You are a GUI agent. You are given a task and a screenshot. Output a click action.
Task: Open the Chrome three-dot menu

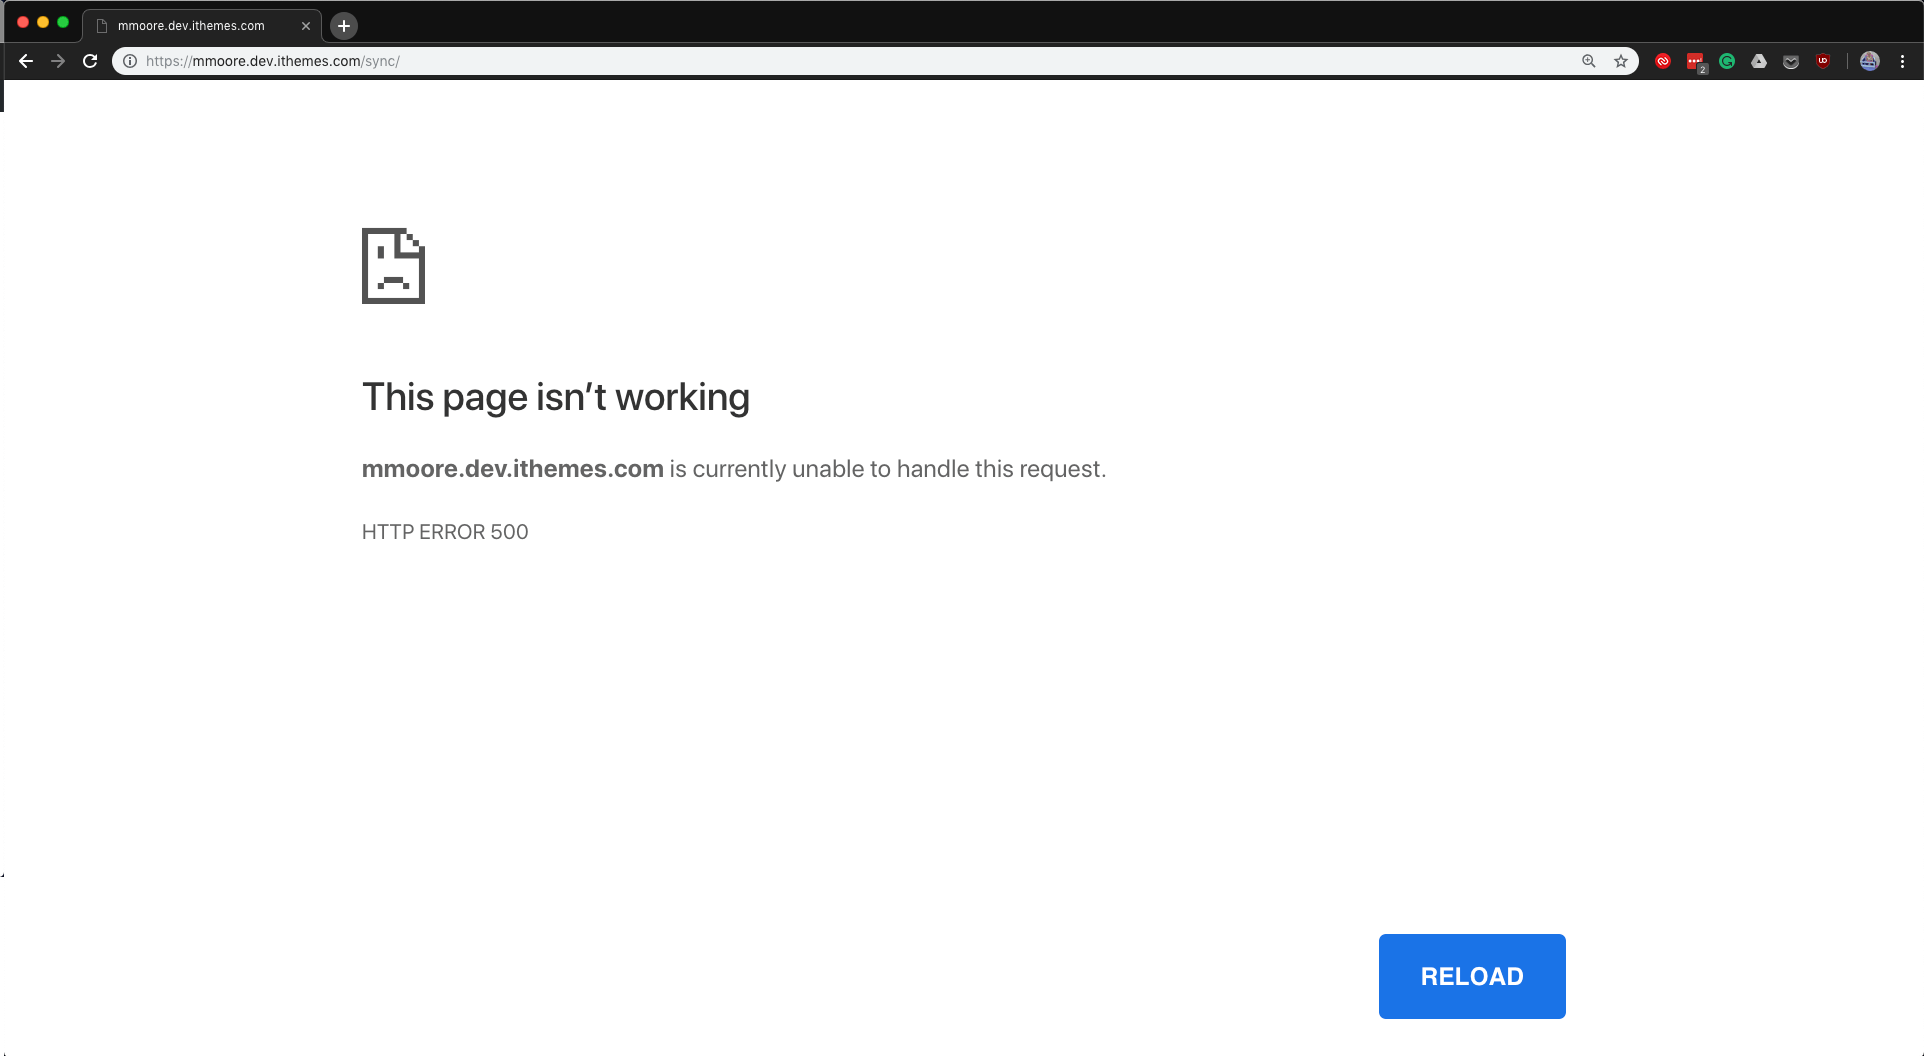pyautogui.click(x=1902, y=61)
